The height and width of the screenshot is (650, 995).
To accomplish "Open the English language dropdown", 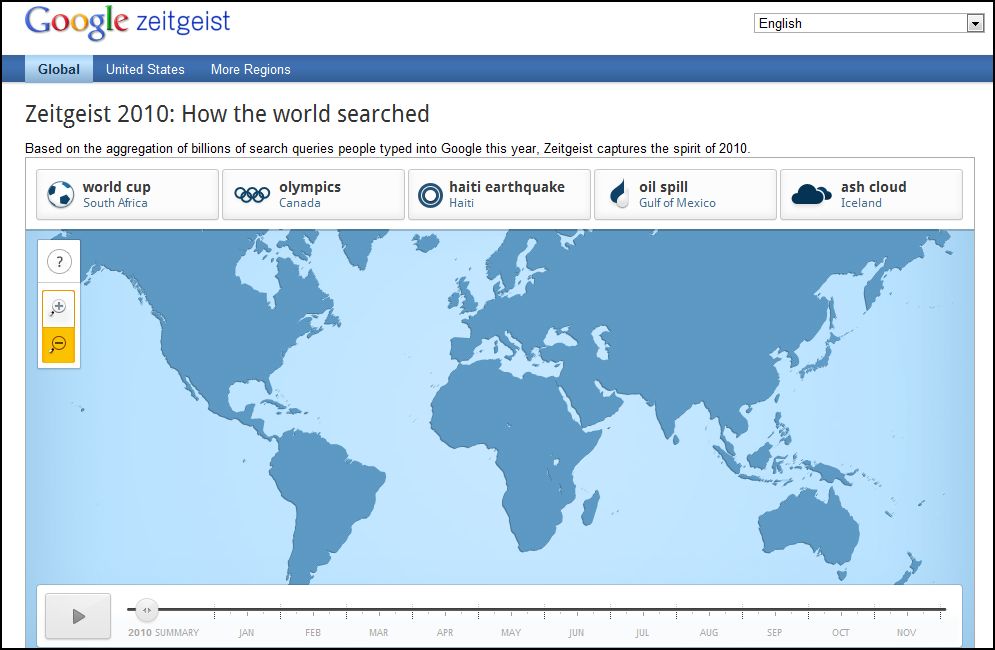I will tap(869, 23).
